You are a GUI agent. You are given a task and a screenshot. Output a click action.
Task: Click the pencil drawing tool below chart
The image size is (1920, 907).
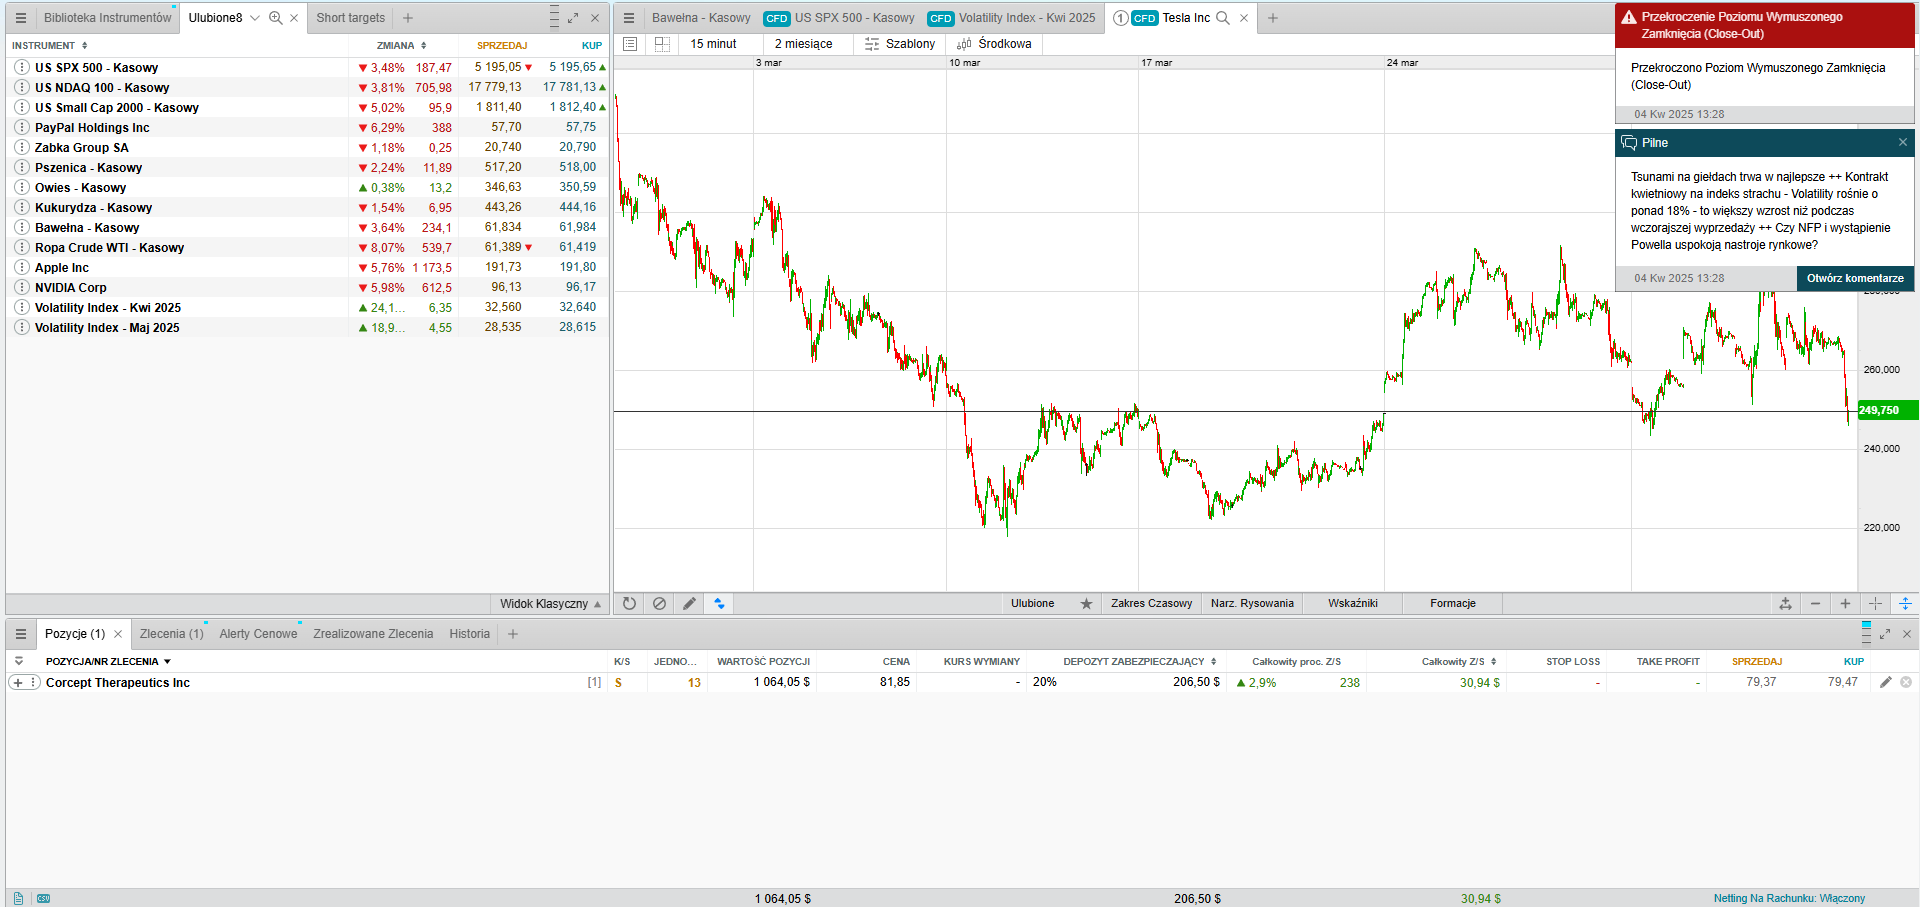pos(689,604)
